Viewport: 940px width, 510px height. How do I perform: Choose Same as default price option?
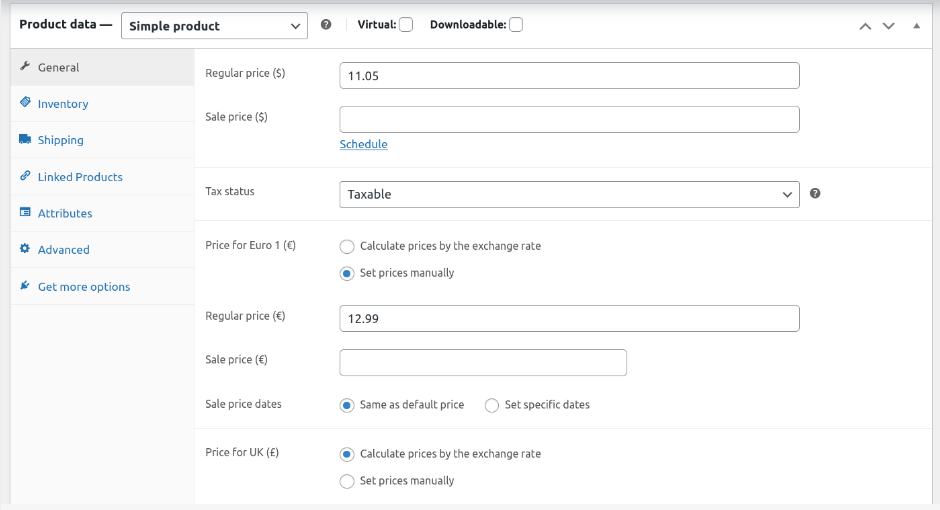347,405
